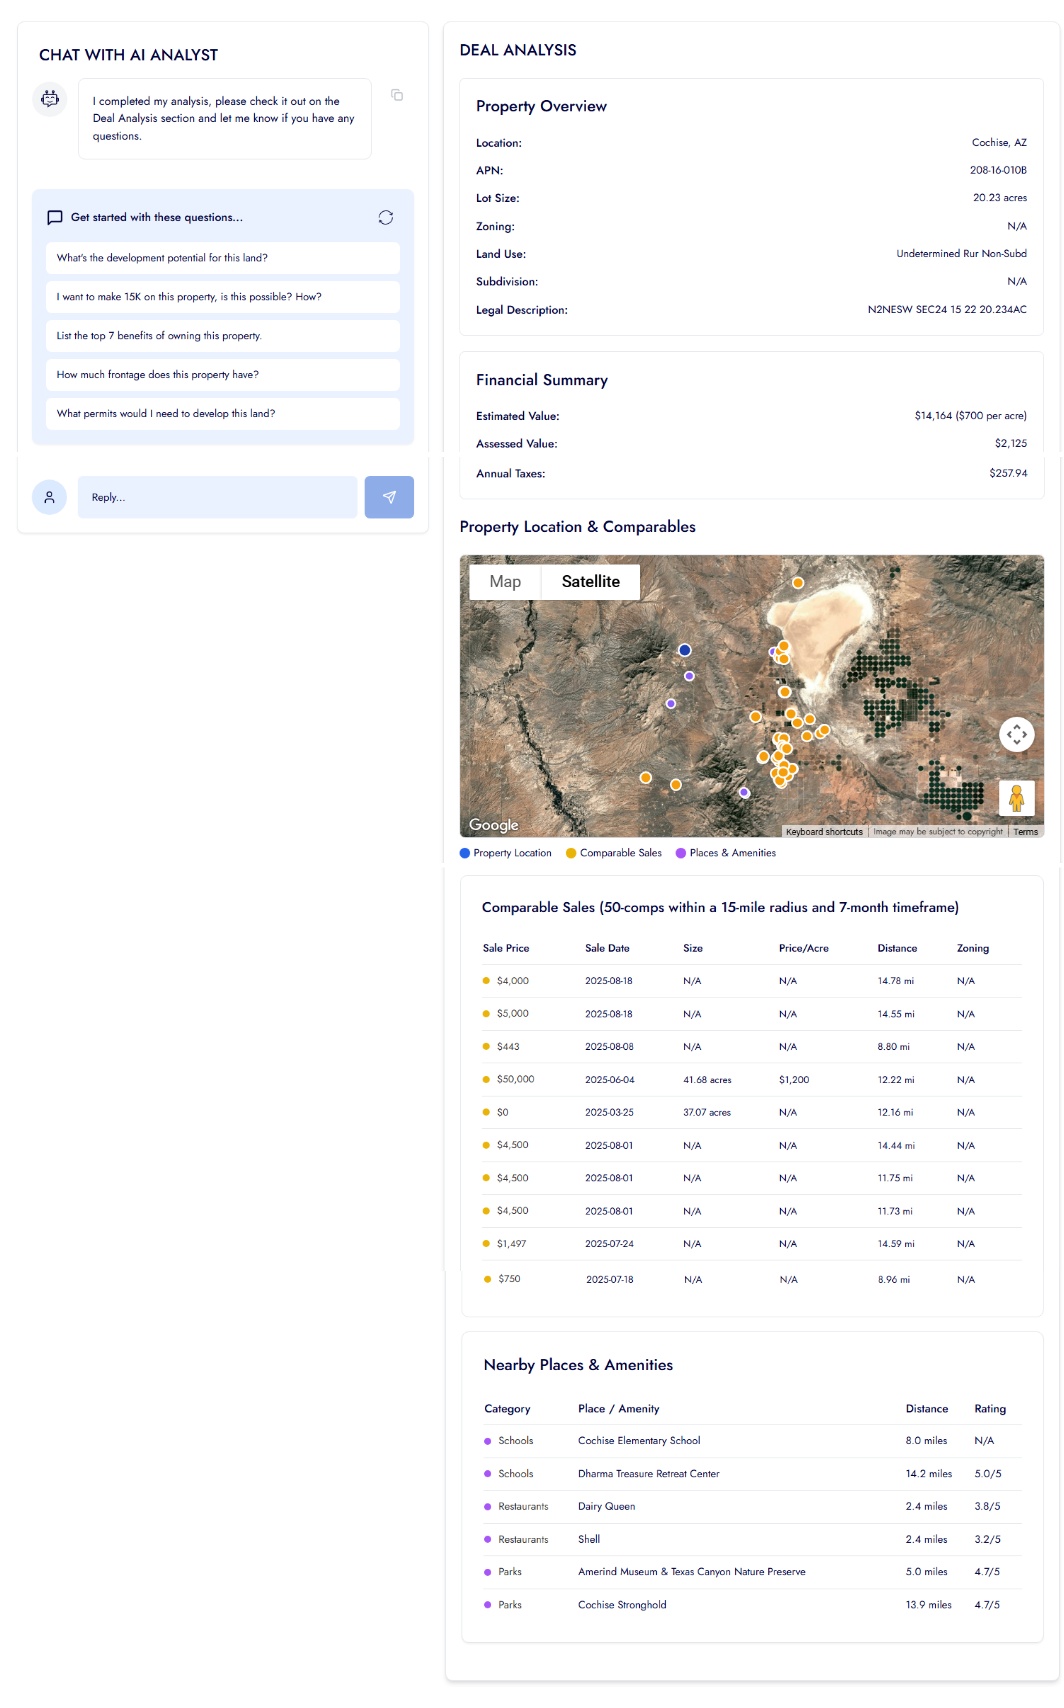Click the $1,200 price per acre value
1064x1708 pixels.
[x=794, y=1080]
